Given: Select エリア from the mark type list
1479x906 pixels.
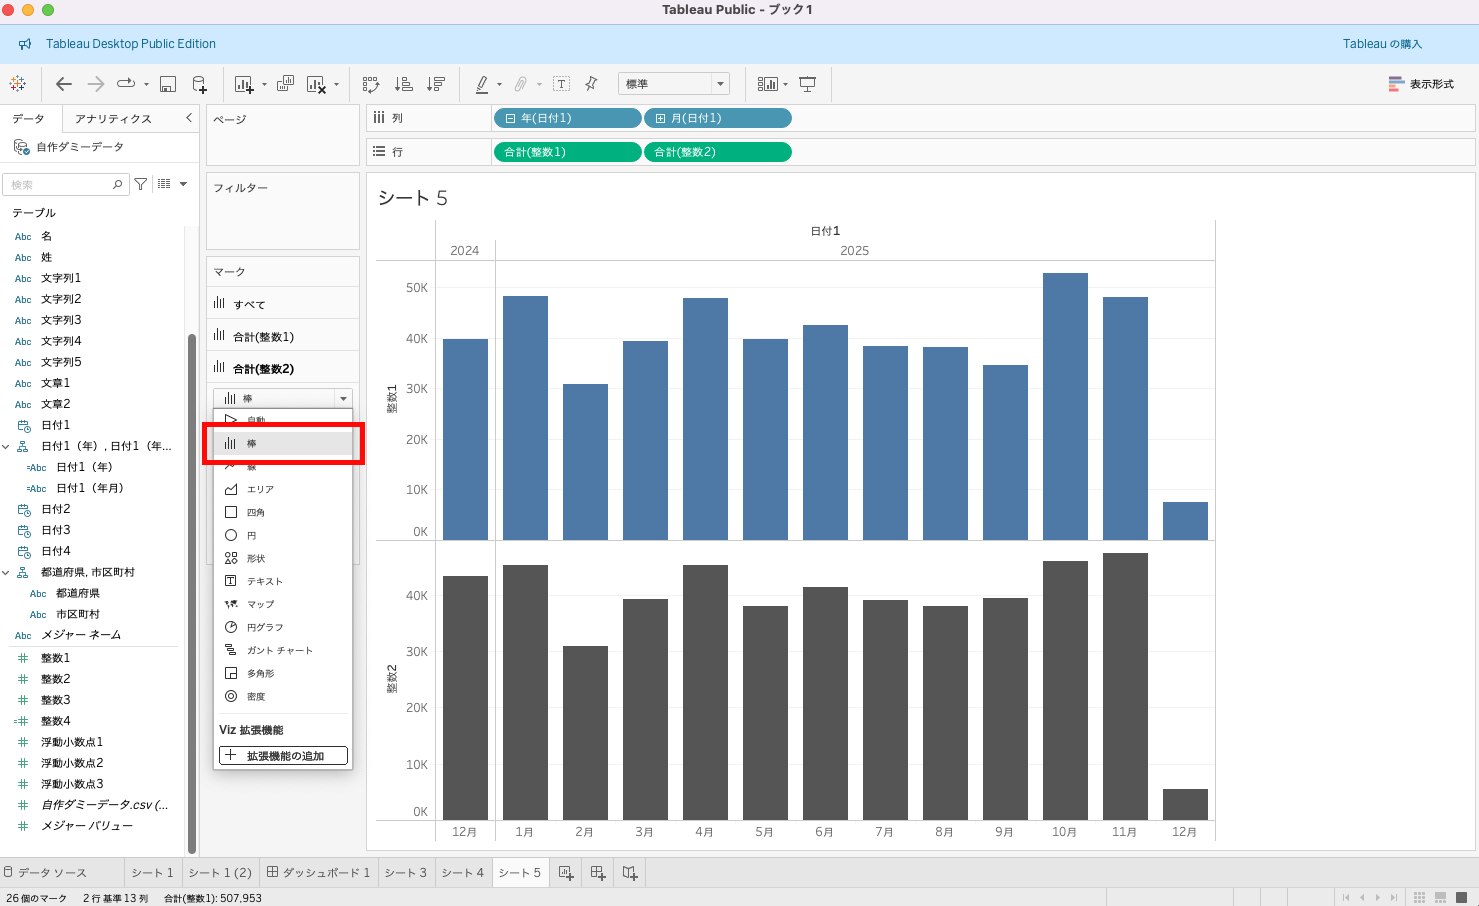Looking at the screenshot, I should [x=260, y=489].
